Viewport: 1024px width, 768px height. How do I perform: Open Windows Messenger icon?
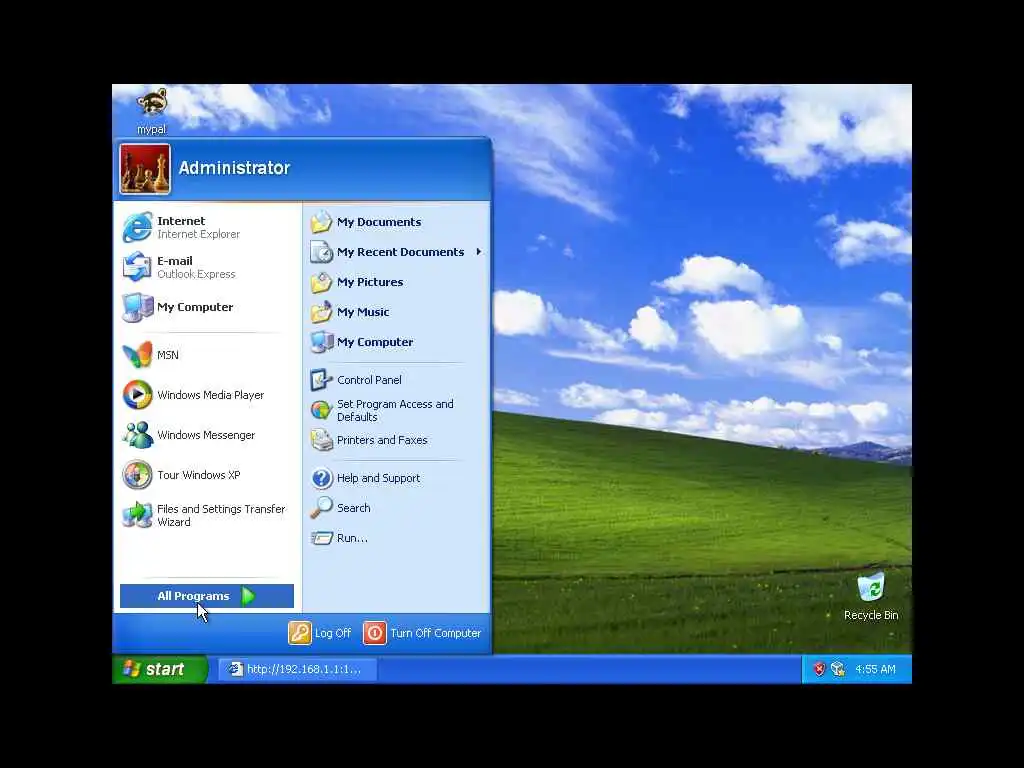tap(137, 435)
